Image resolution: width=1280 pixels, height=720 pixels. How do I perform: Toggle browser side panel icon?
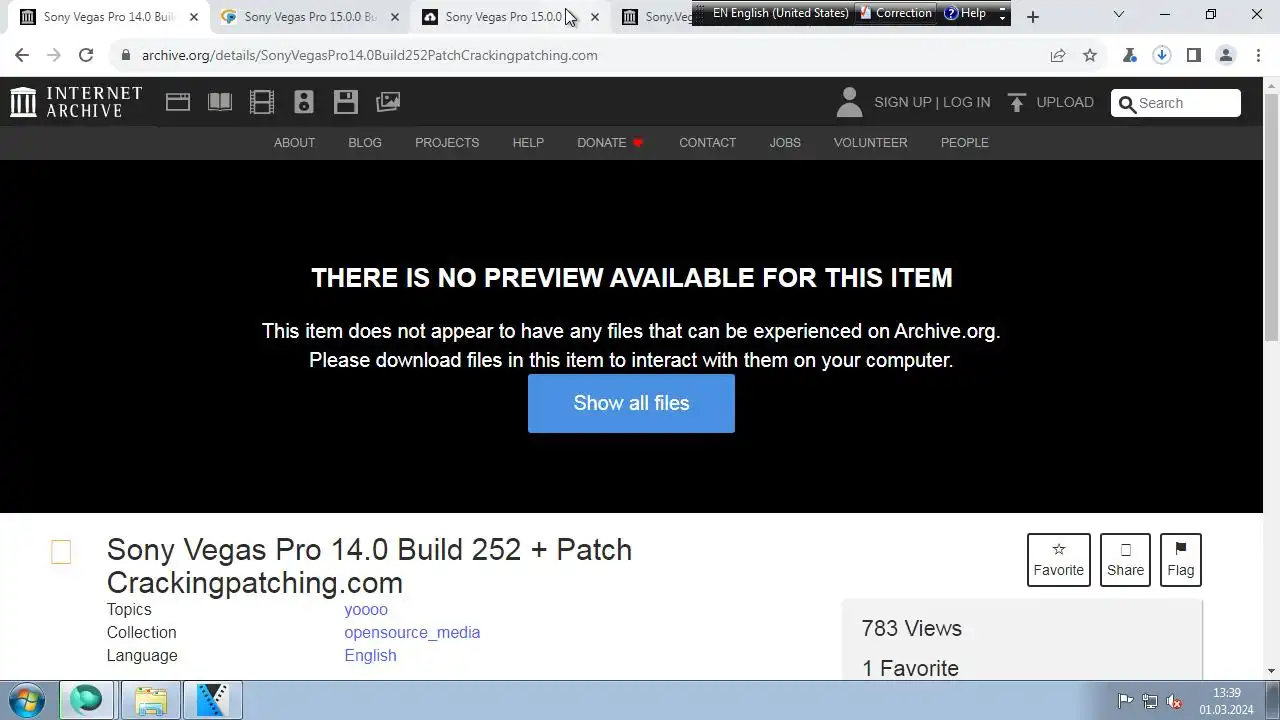[1194, 55]
